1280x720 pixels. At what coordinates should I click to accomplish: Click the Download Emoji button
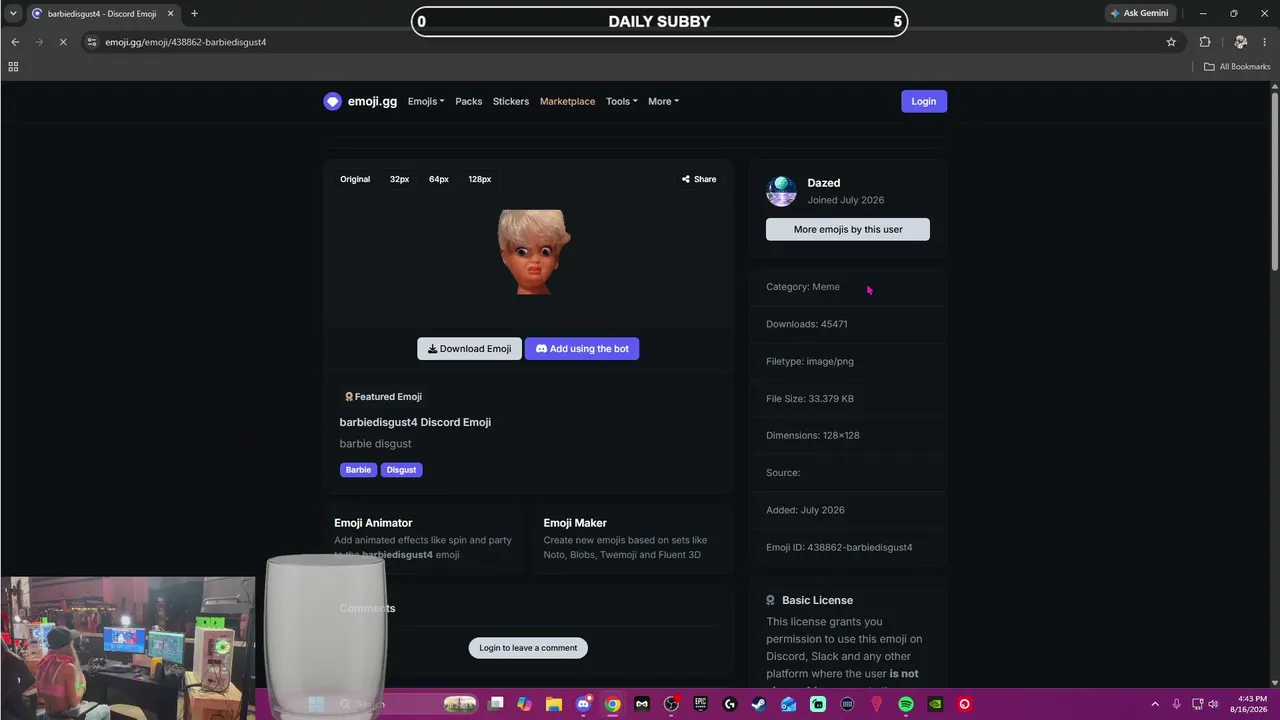[469, 349]
